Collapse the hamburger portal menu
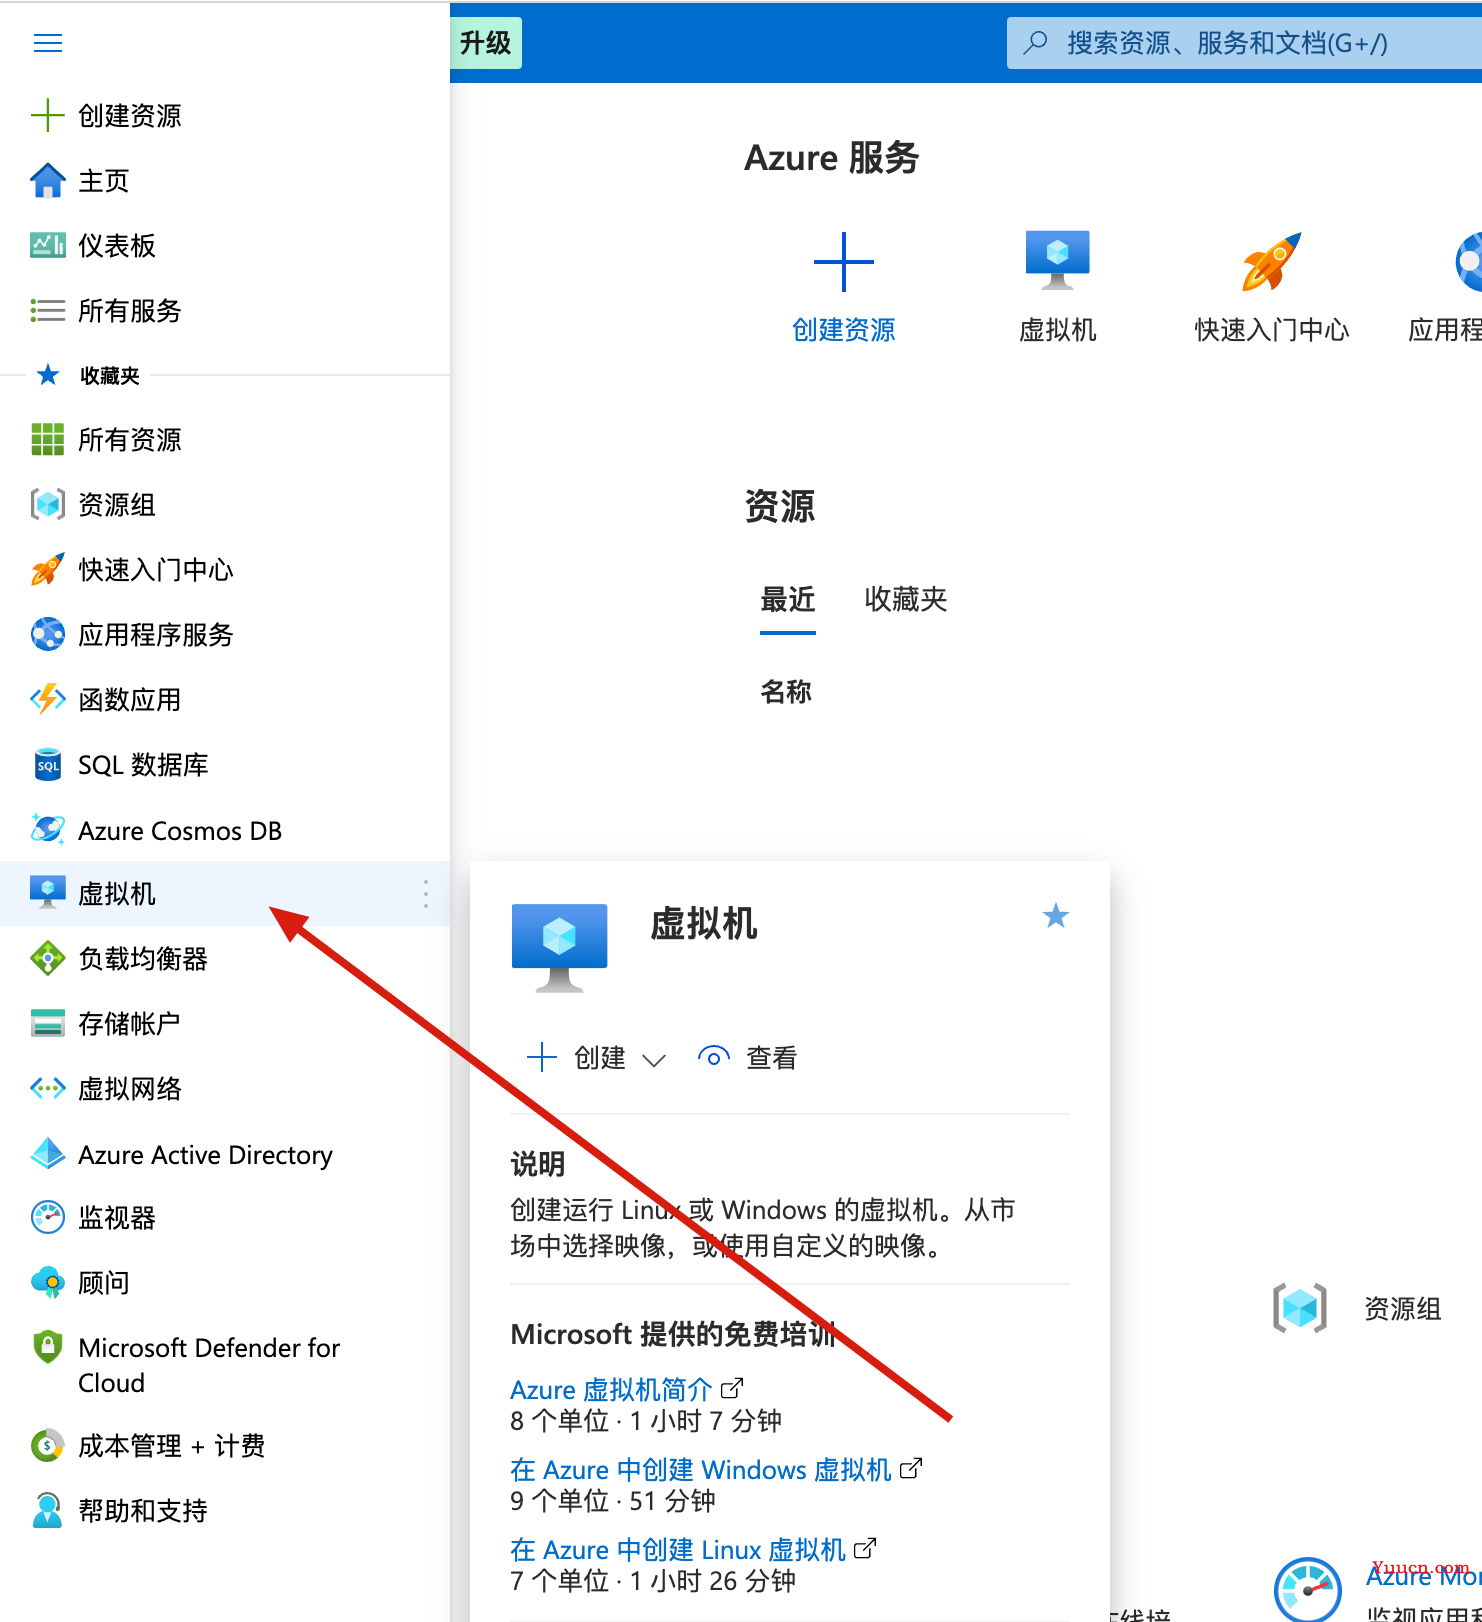Screen dimensions: 1482x1622 (48, 43)
